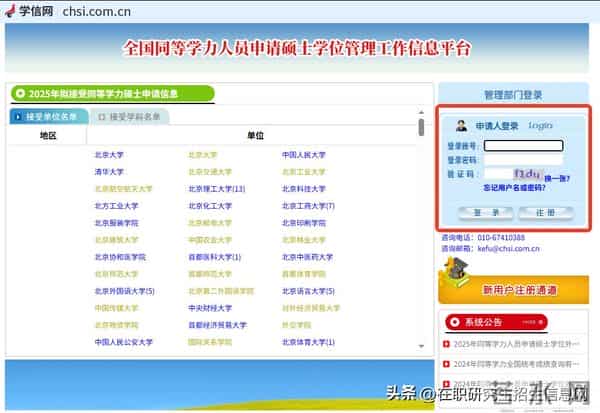
Task: Open the 中央财经大学 link
Action: point(210,308)
